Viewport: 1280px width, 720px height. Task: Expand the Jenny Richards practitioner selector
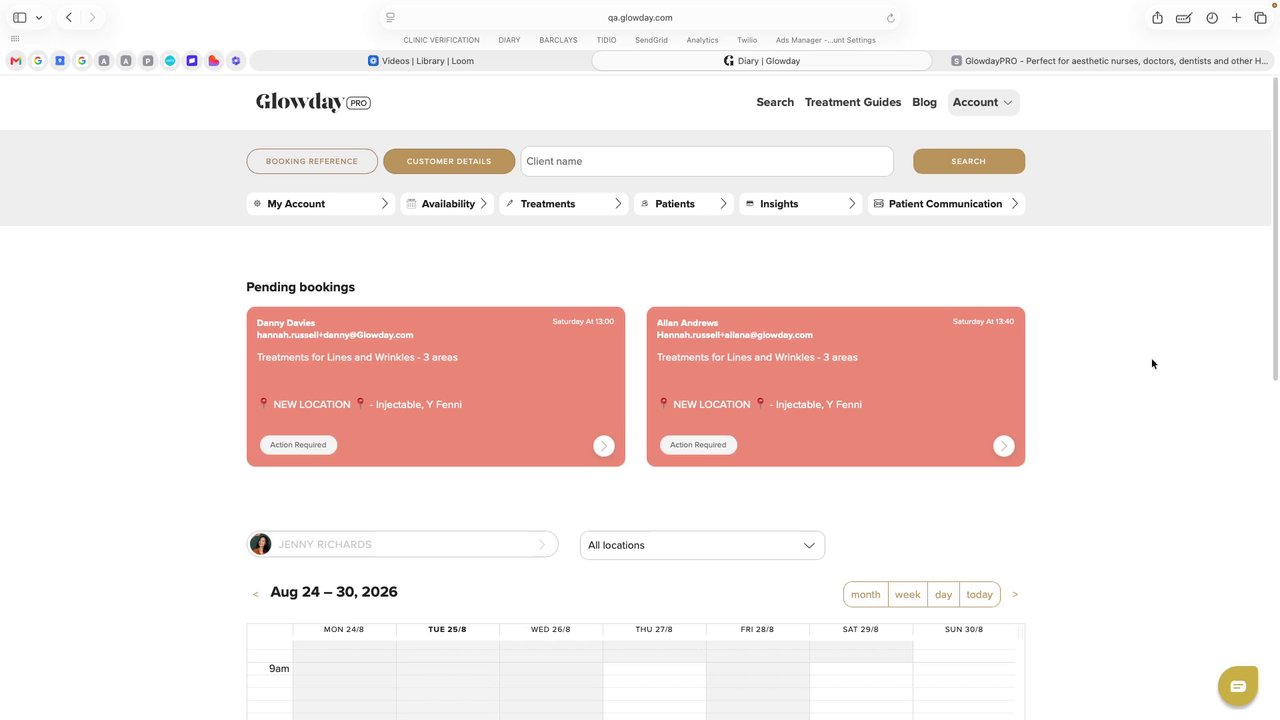coord(402,544)
